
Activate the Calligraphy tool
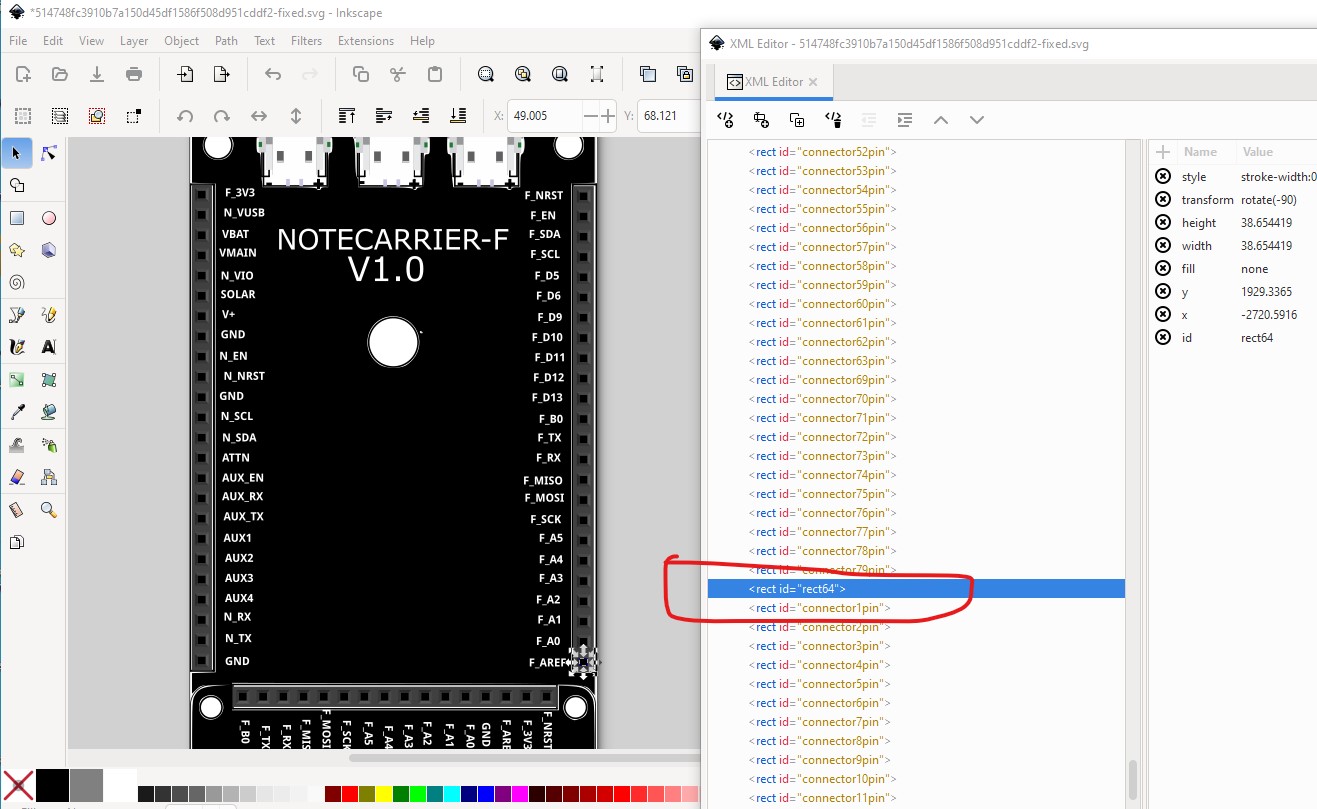(x=17, y=347)
